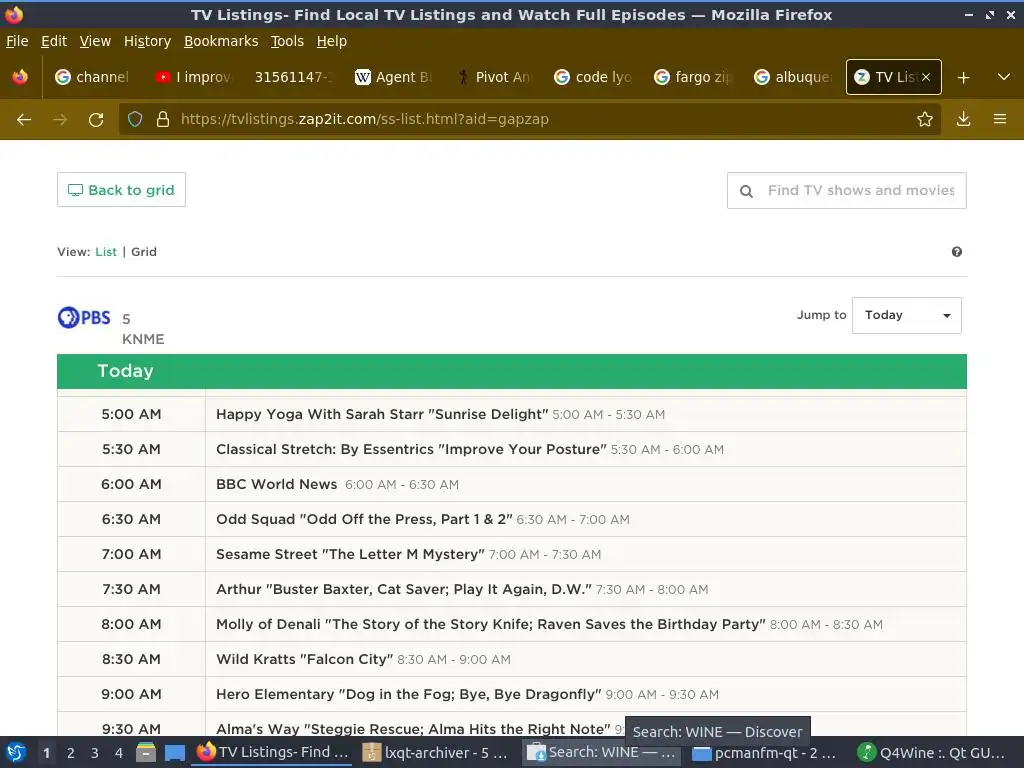This screenshot has width=1024, height=768.
Task: Open the Firefox hamburger application menu
Action: (1000, 119)
